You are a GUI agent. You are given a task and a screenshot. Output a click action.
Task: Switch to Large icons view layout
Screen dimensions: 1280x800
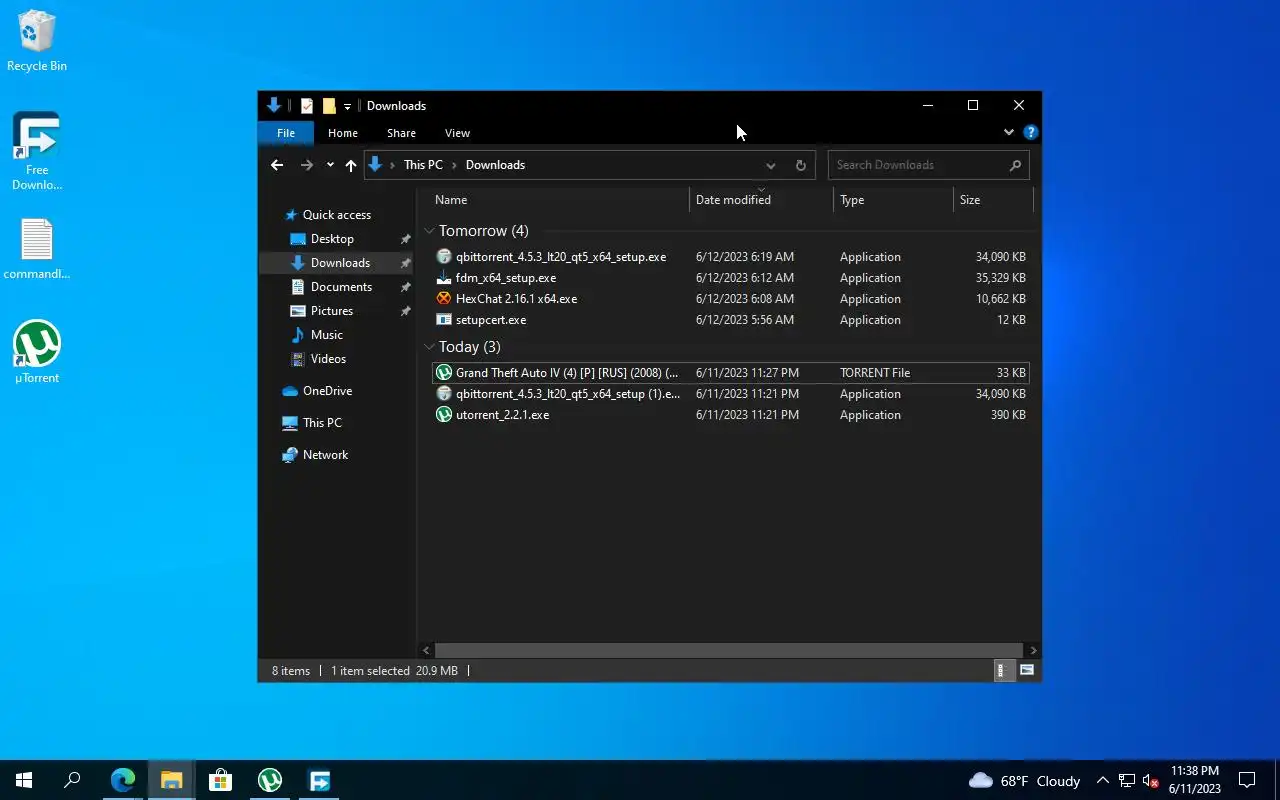[x=1027, y=671]
